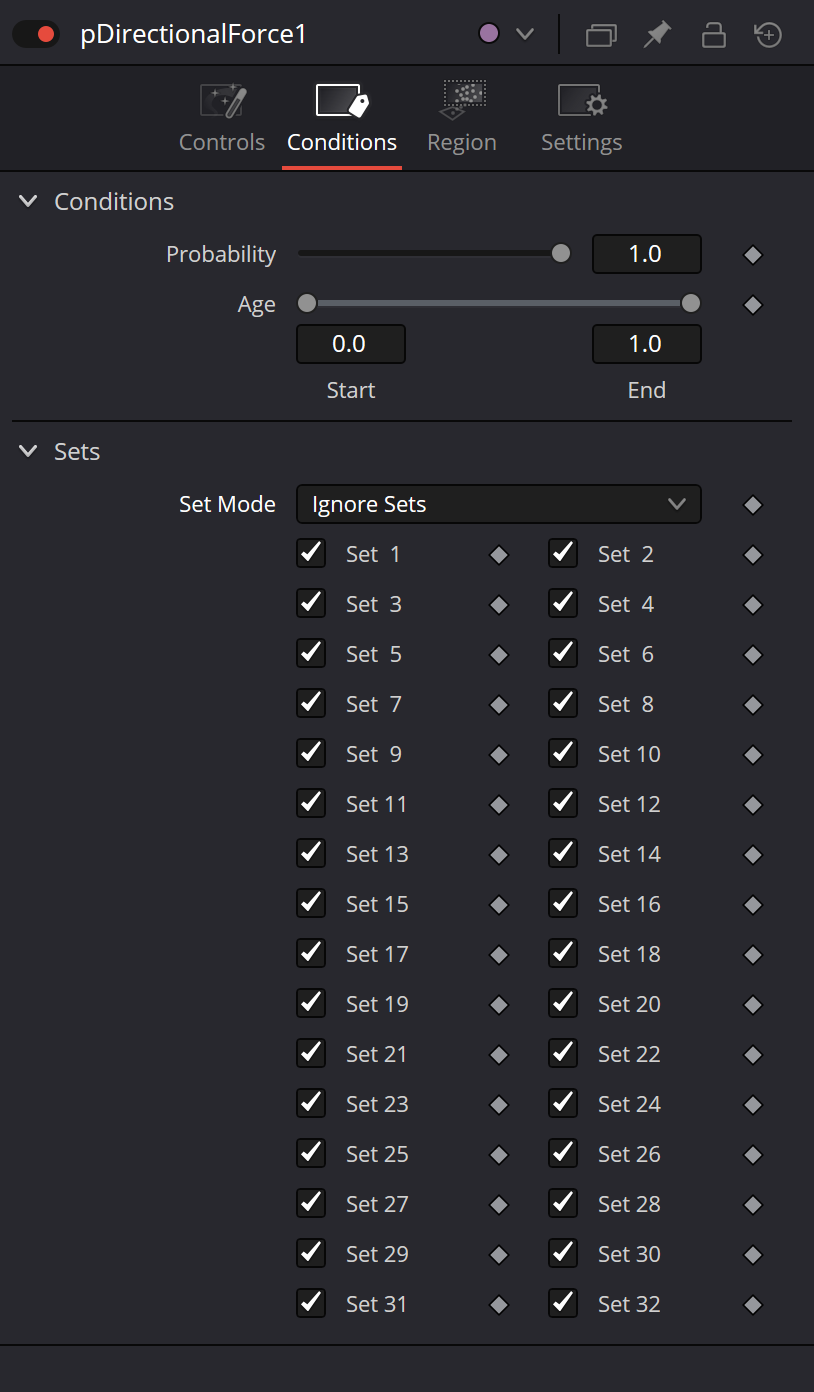814x1392 pixels.
Task: Click the Age range end handle
Action: (691, 303)
